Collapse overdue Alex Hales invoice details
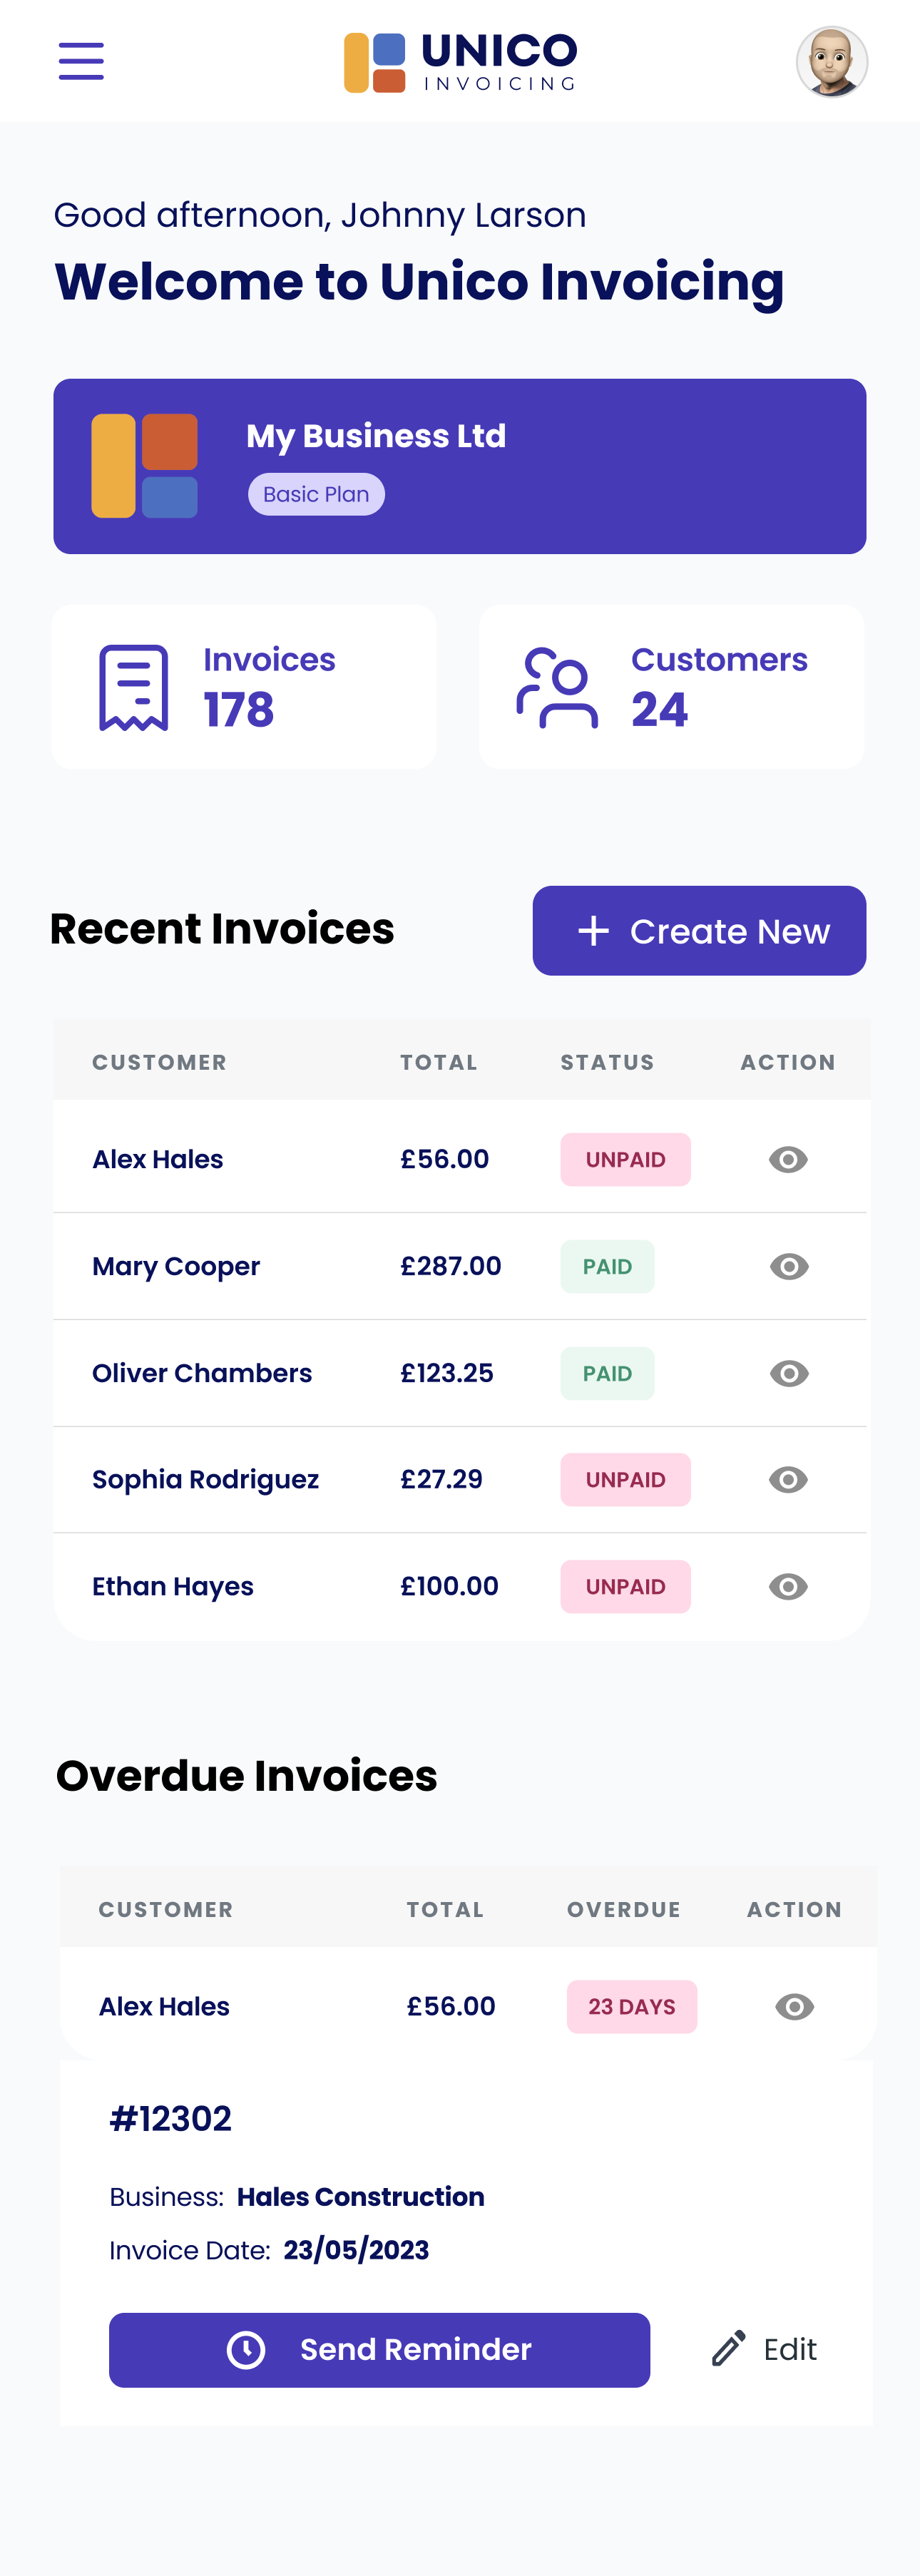 (794, 2006)
